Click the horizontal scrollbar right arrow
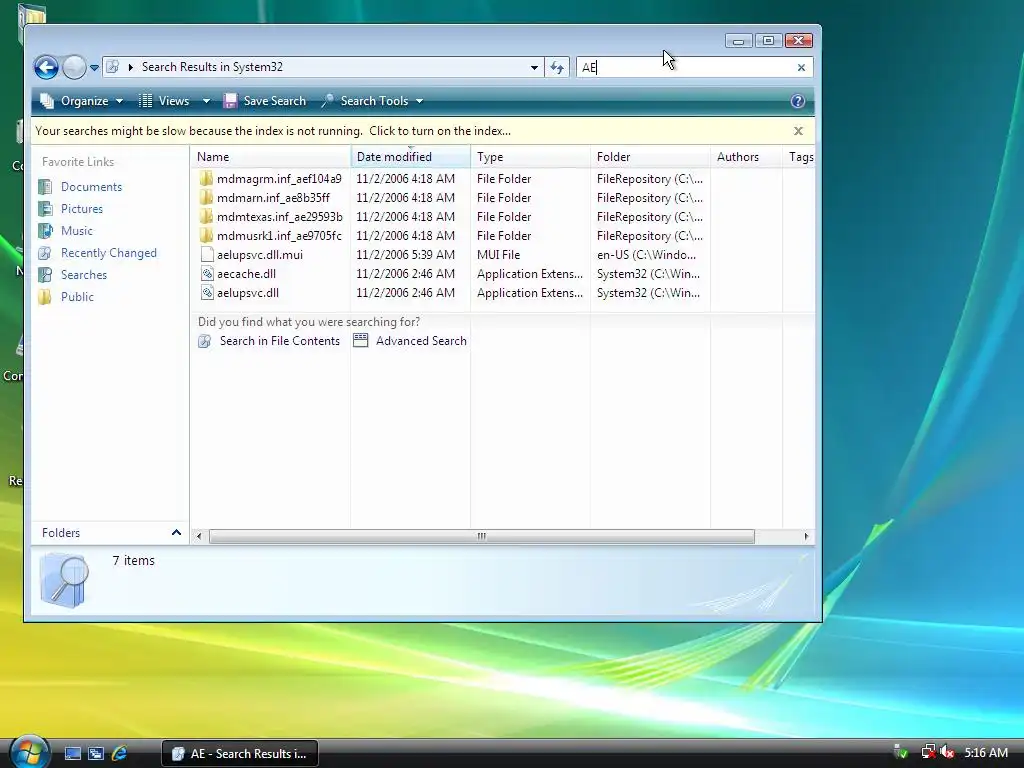Viewport: 1024px width, 768px height. tap(806, 536)
